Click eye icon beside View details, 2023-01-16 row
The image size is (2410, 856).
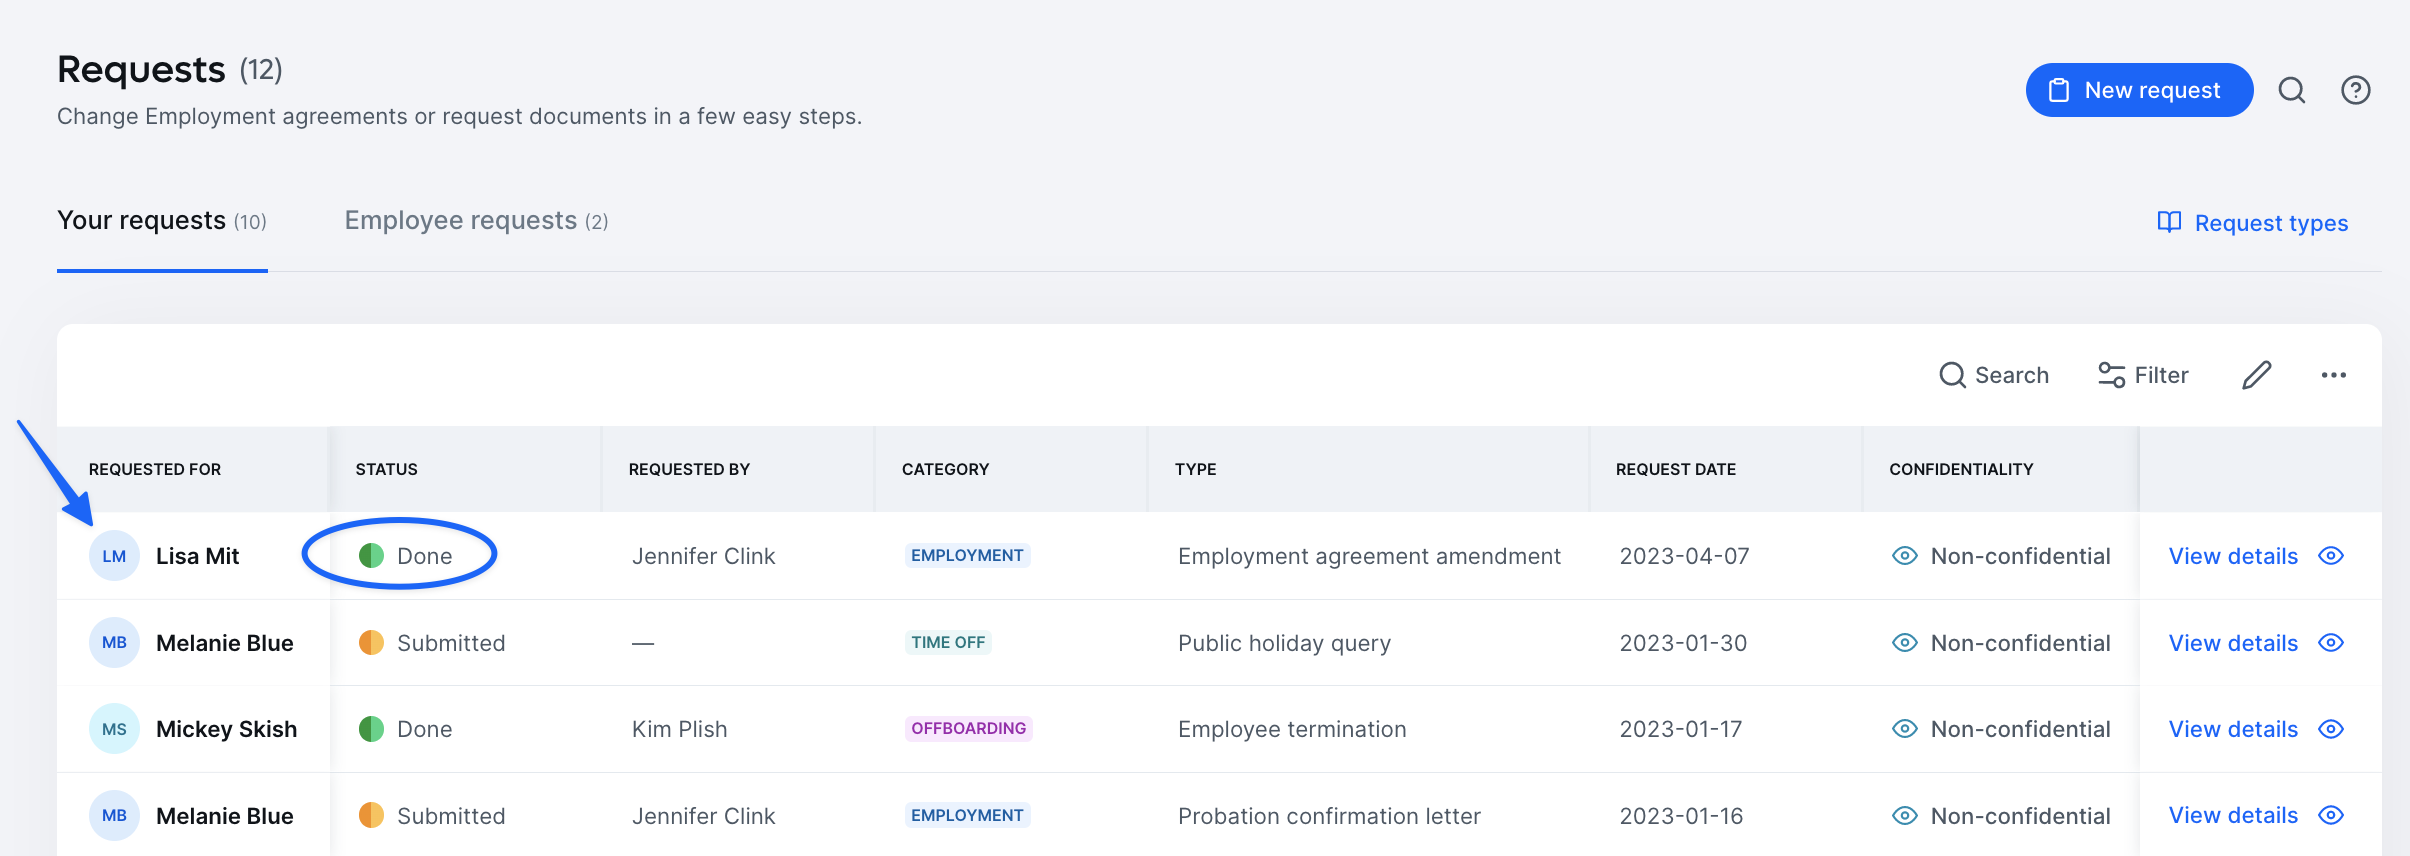pos(2331,816)
